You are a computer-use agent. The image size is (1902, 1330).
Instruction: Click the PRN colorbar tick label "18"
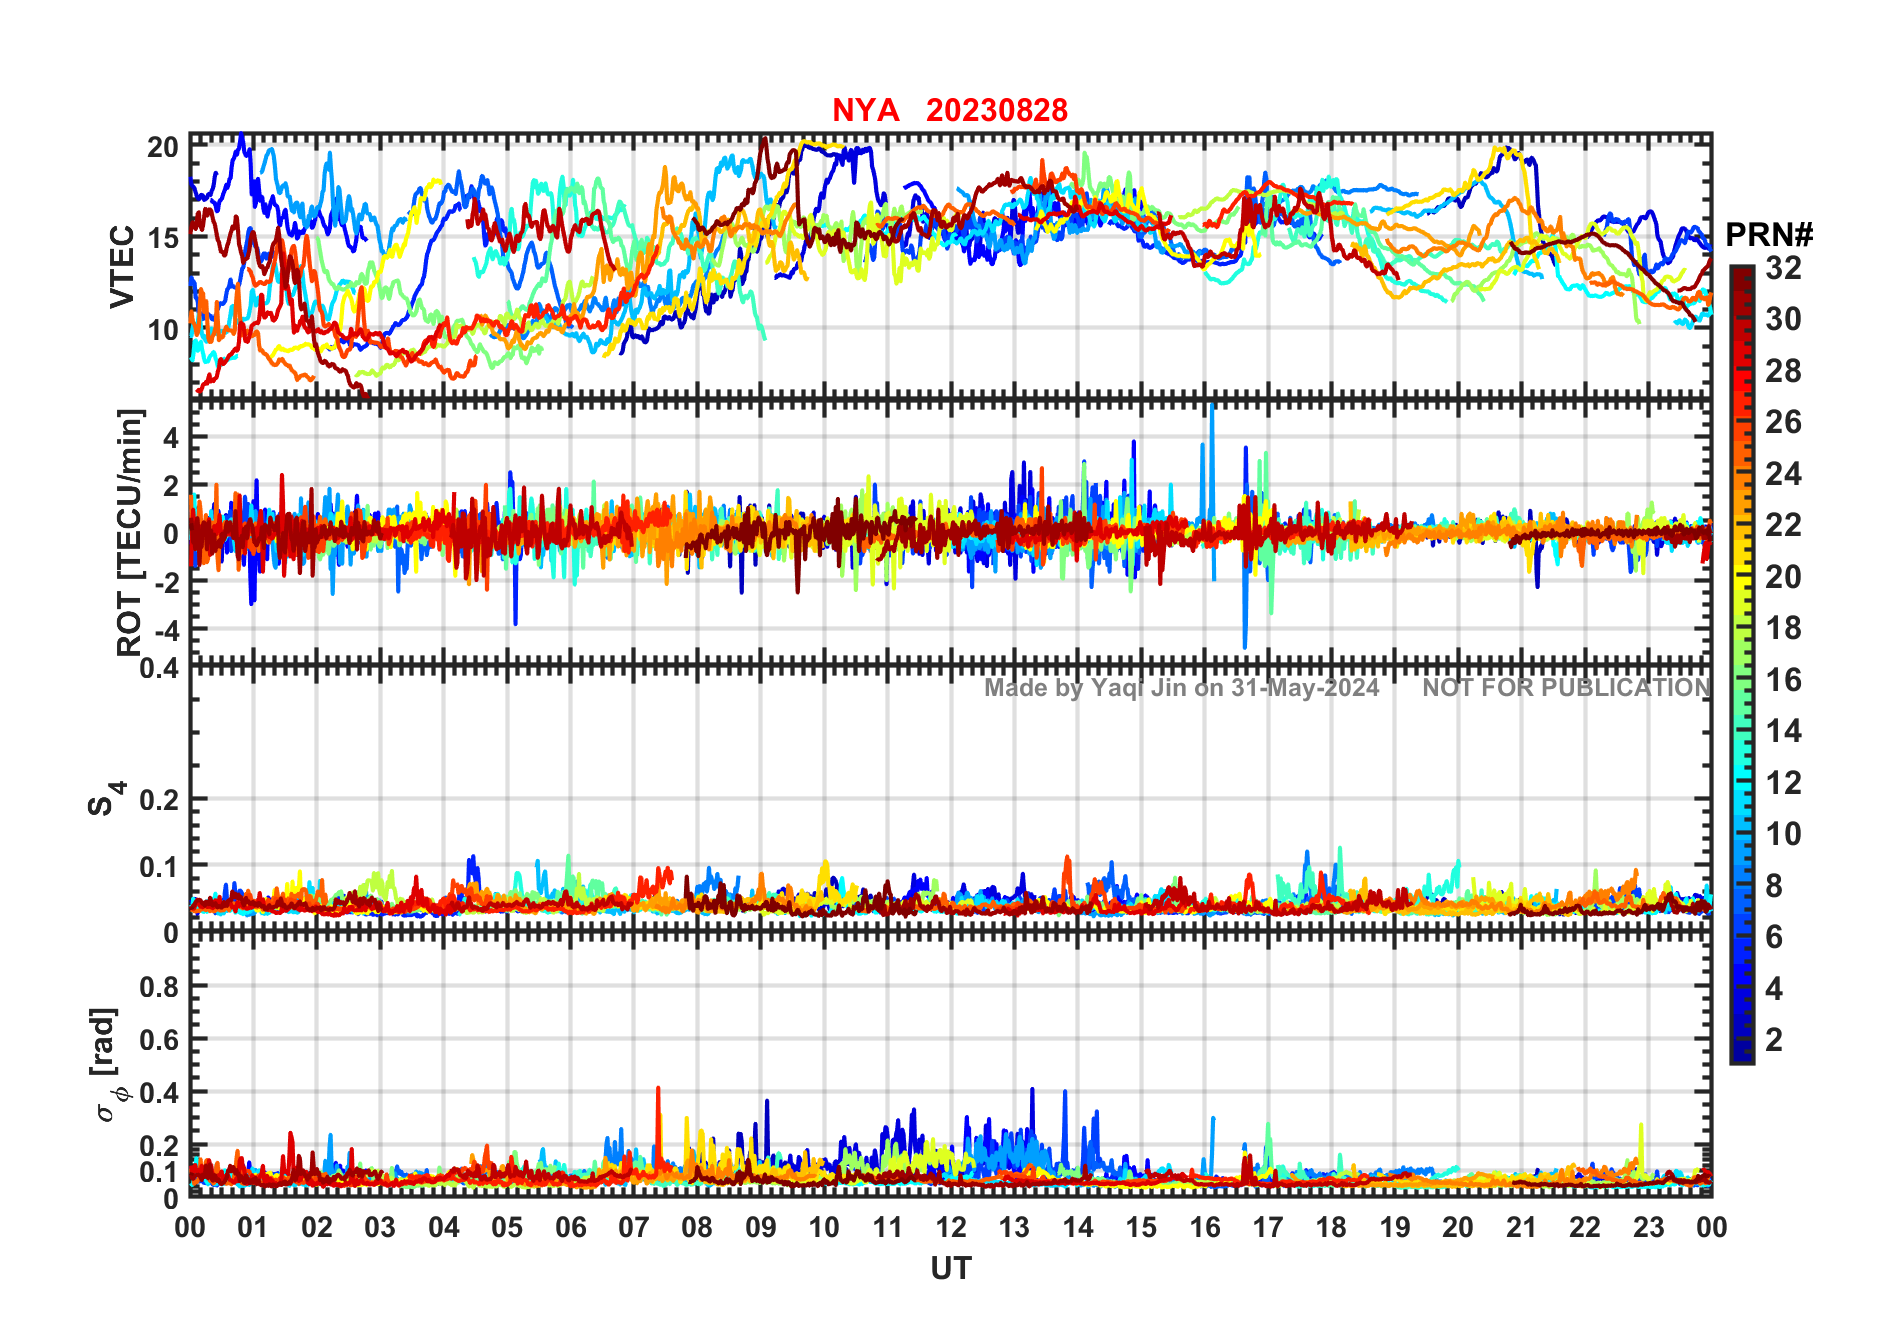pos(1783,628)
